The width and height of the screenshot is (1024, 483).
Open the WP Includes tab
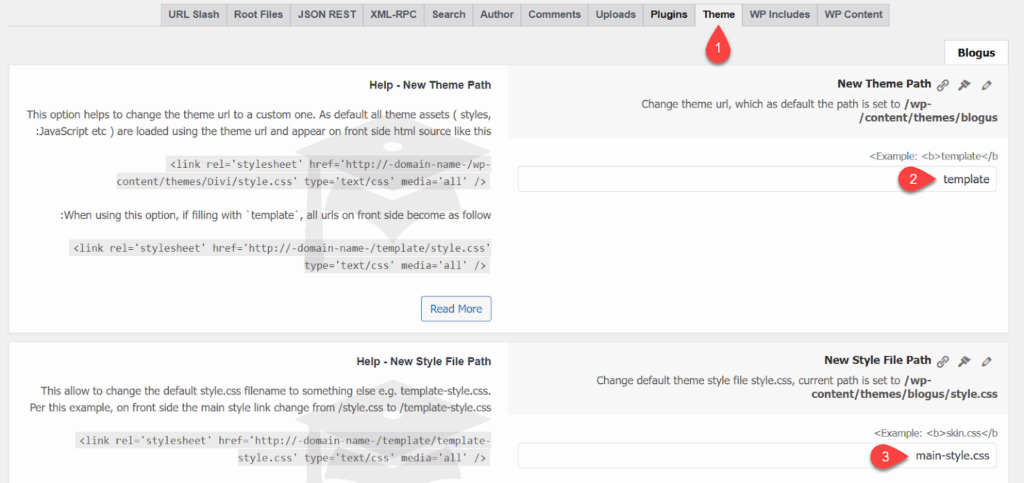click(x=779, y=15)
